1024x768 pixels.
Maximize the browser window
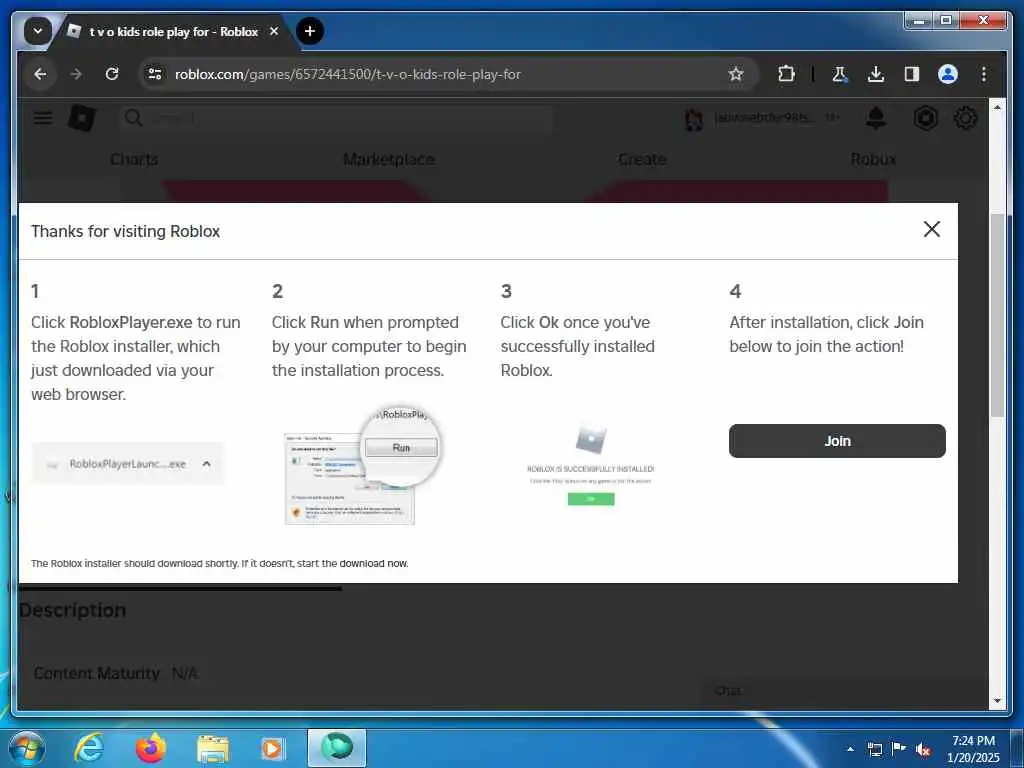point(945,22)
